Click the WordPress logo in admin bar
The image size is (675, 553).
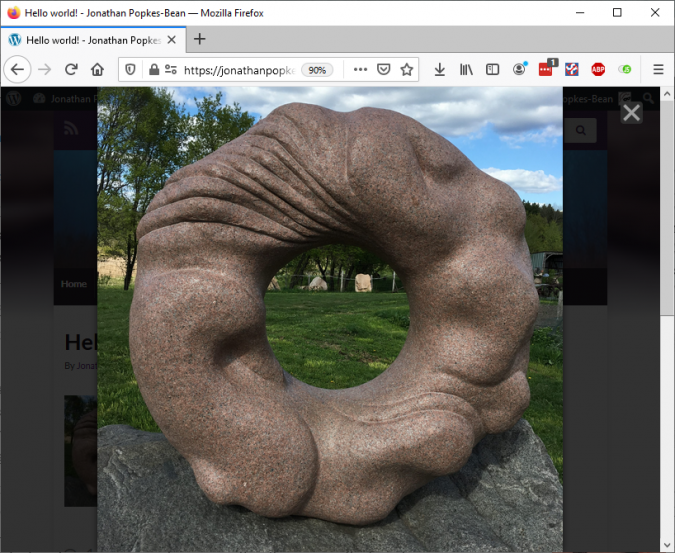14,99
